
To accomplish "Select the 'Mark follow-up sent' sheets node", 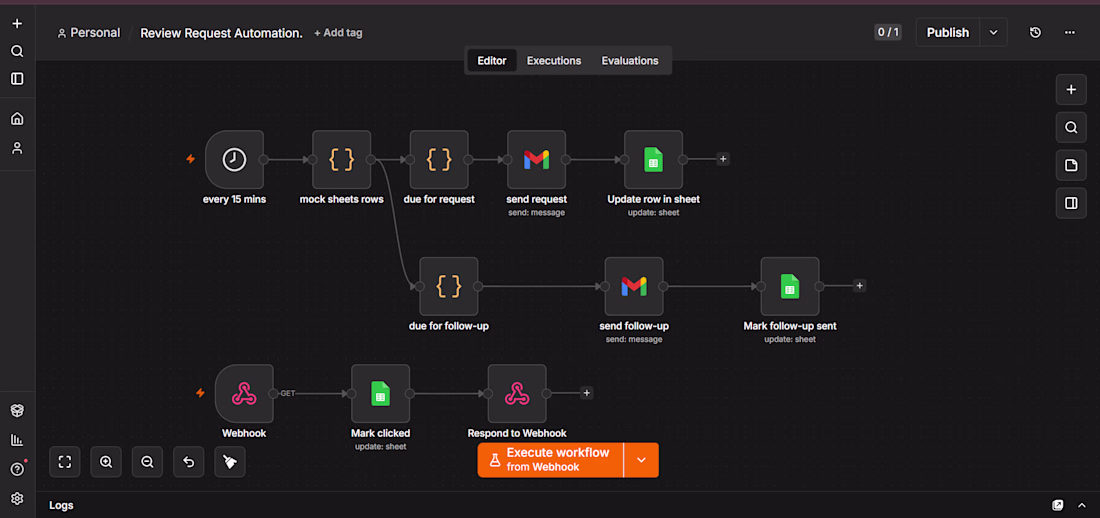I will [x=790, y=286].
